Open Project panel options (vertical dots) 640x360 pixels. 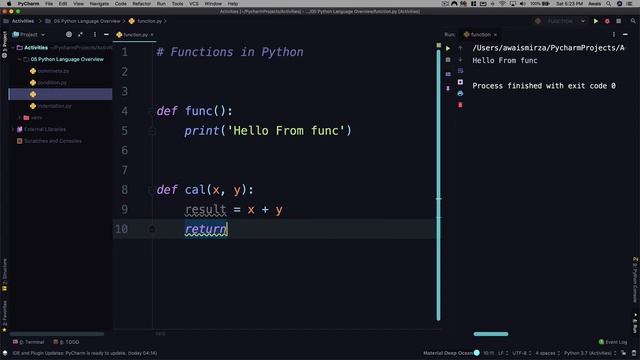tap(95, 35)
